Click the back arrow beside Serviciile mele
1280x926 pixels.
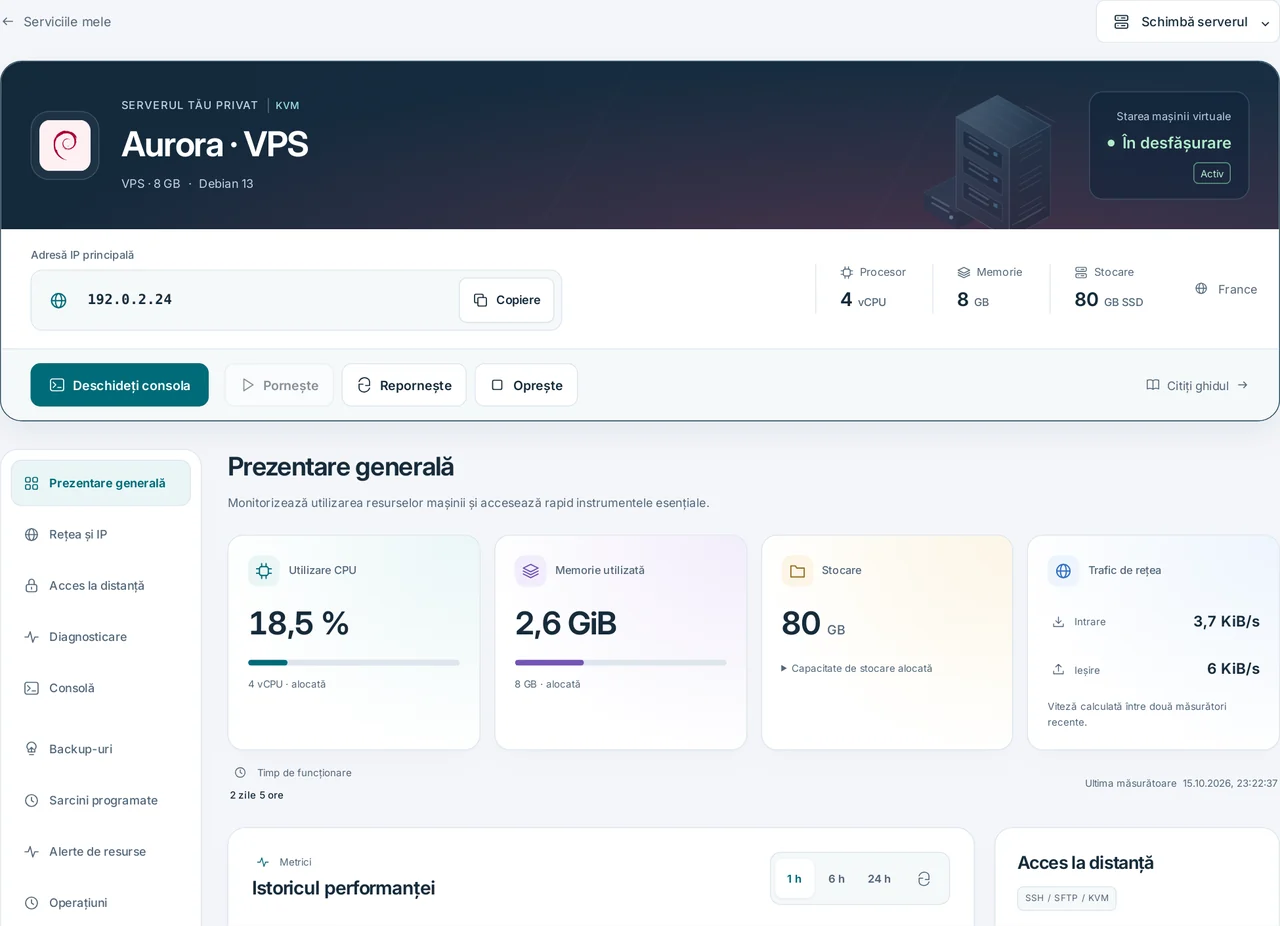8,22
